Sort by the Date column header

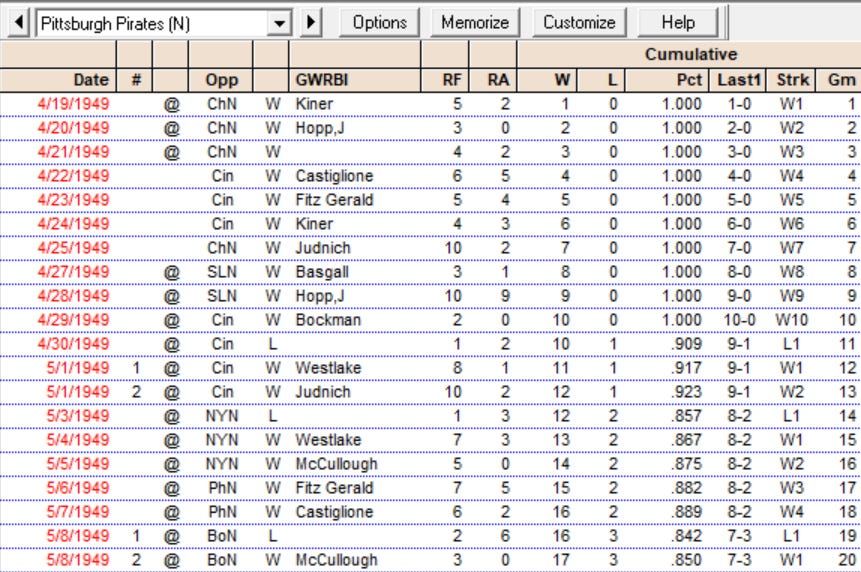coord(58,80)
